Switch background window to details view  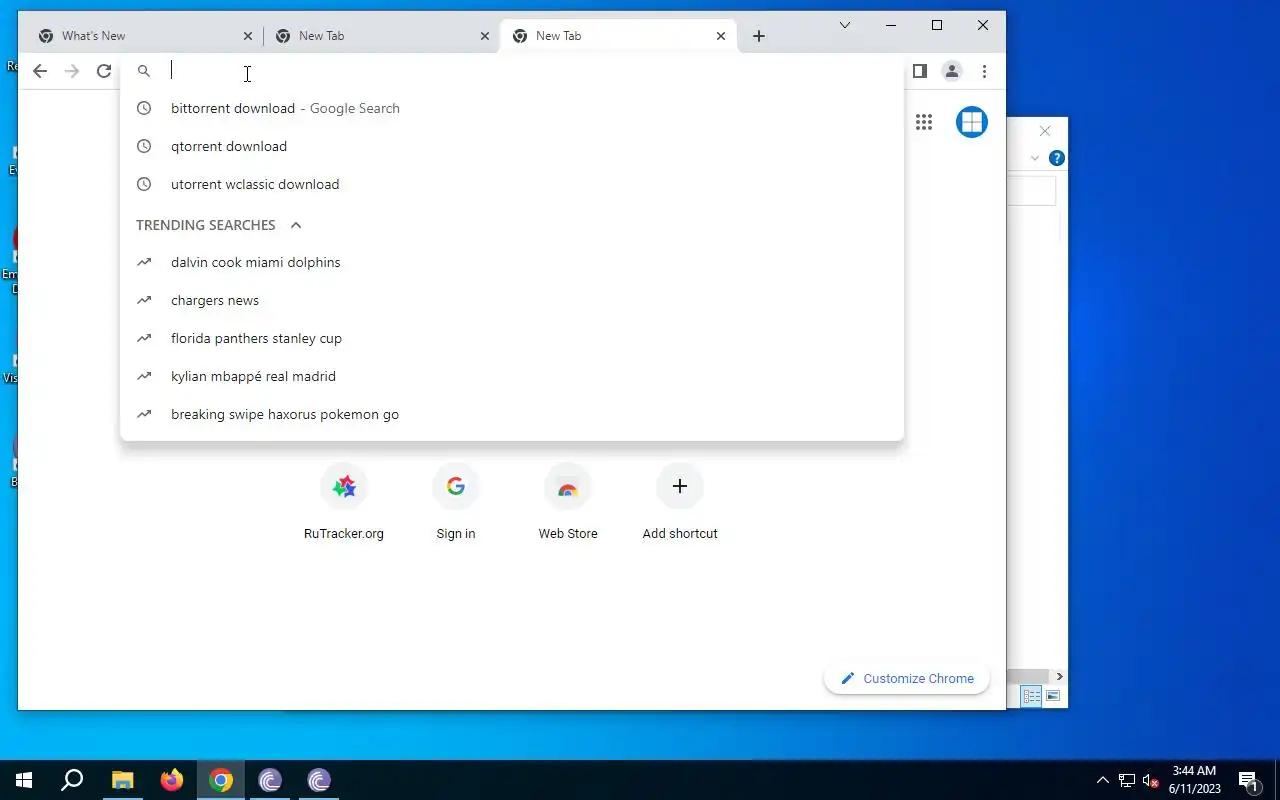point(1031,696)
